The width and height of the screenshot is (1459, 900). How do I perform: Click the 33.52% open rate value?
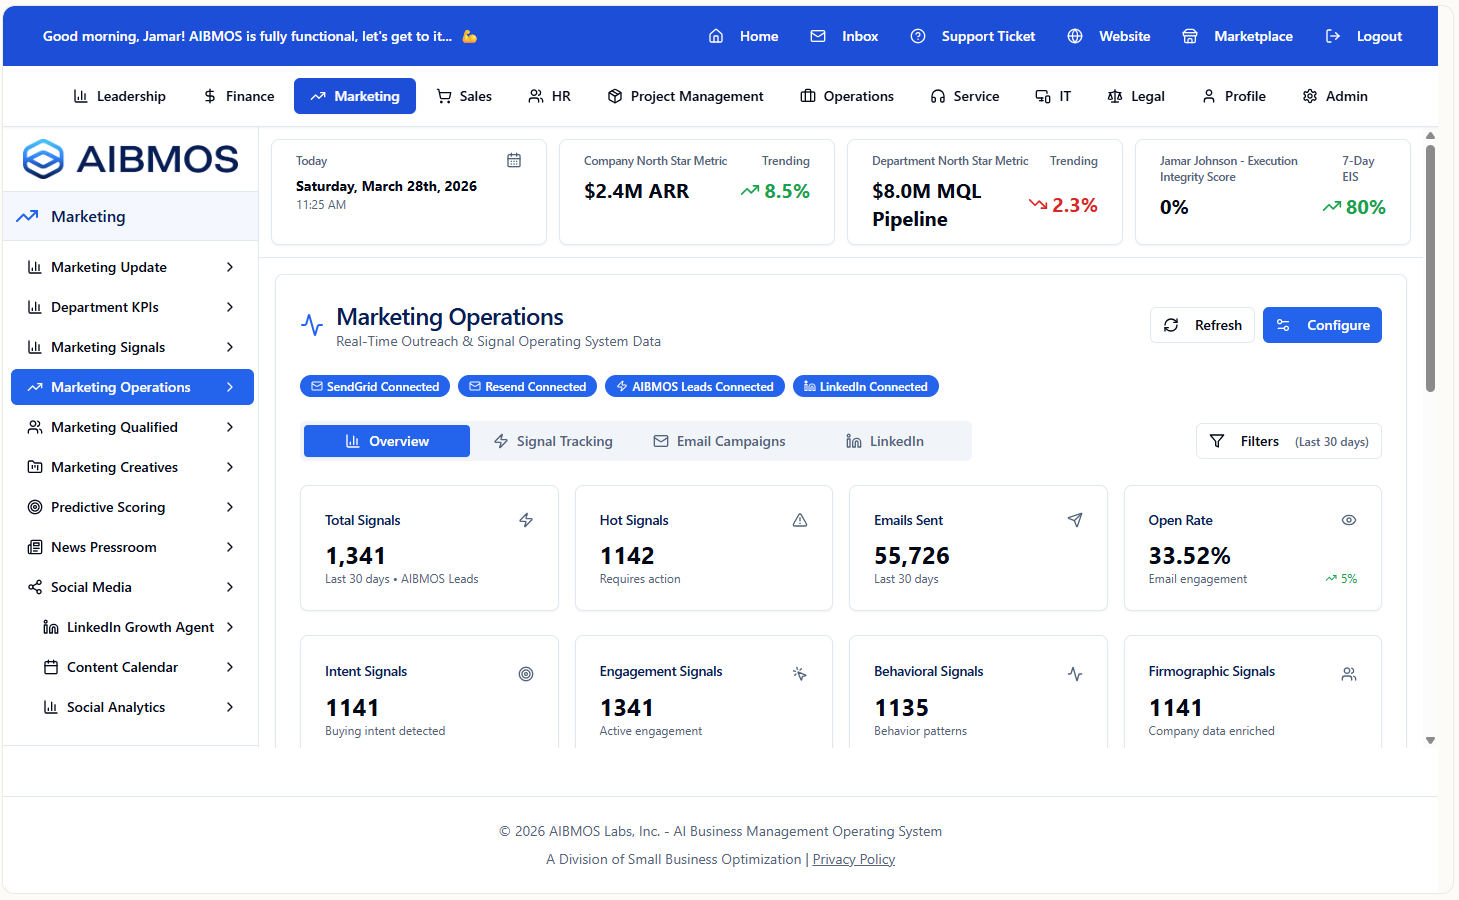coord(1189,556)
